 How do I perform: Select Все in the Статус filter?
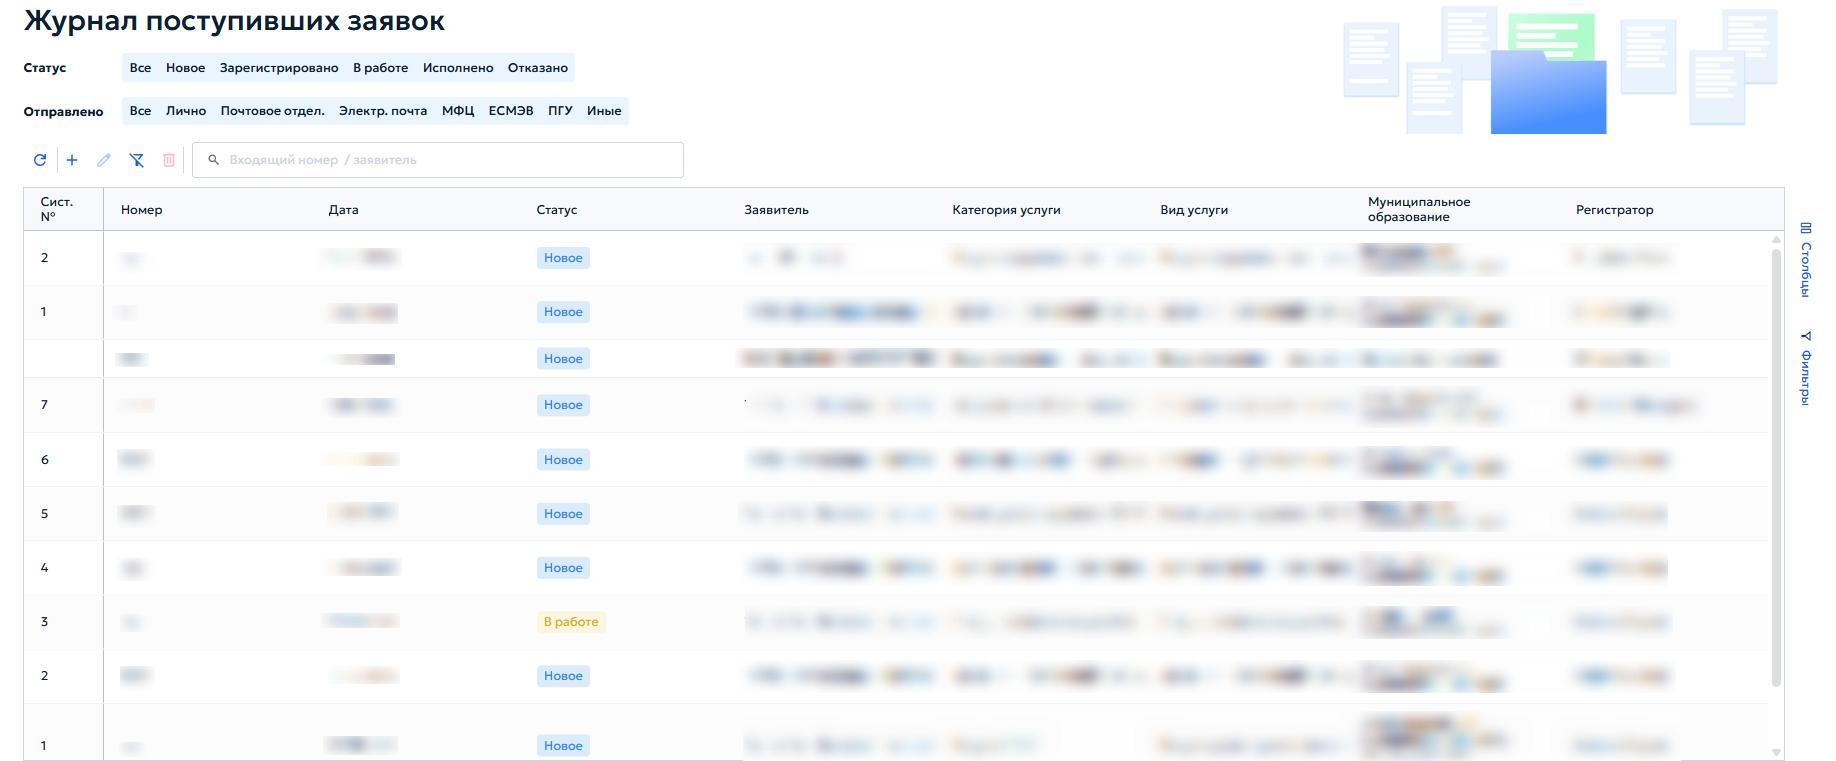coord(141,68)
